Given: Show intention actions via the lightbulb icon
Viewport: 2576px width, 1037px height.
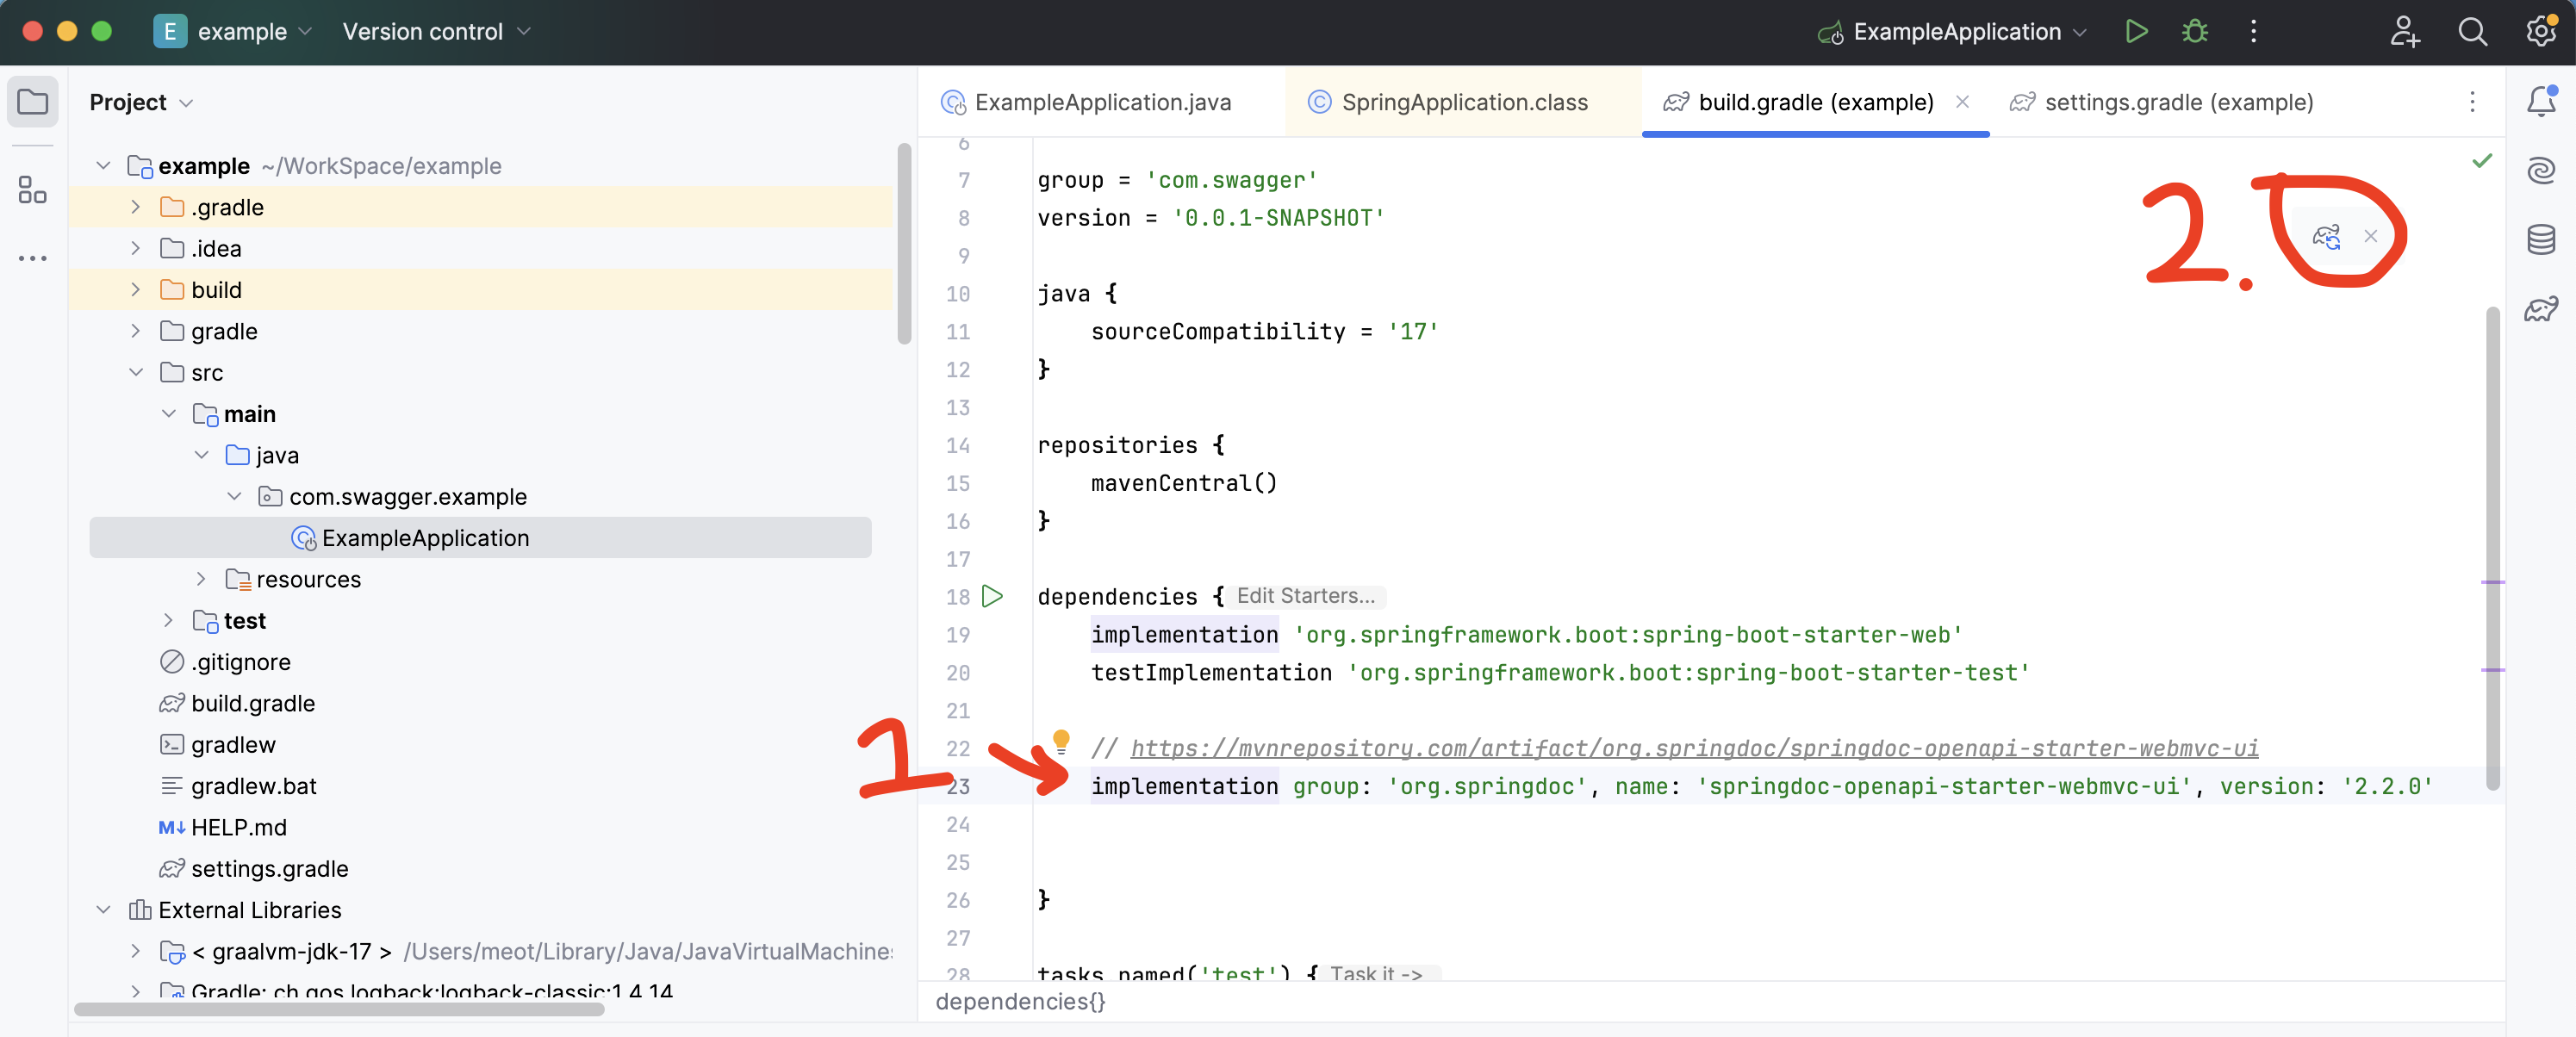Looking at the screenshot, I should [1061, 741].
